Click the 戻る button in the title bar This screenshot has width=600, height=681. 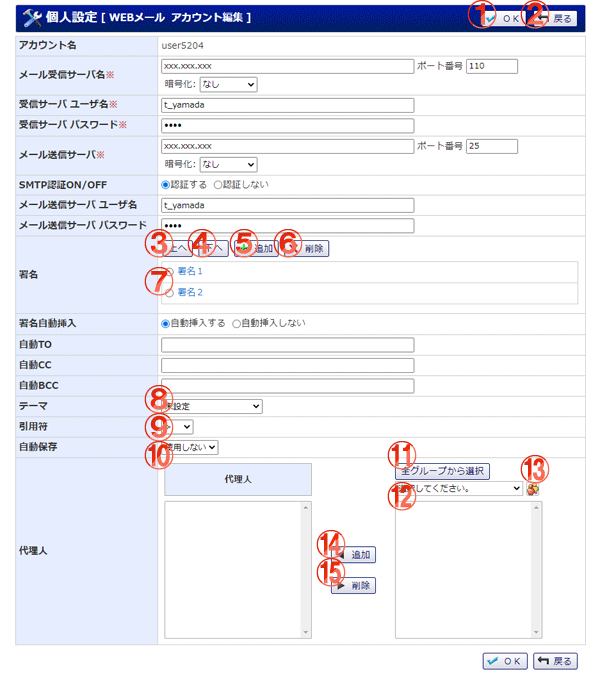point(555,19)
